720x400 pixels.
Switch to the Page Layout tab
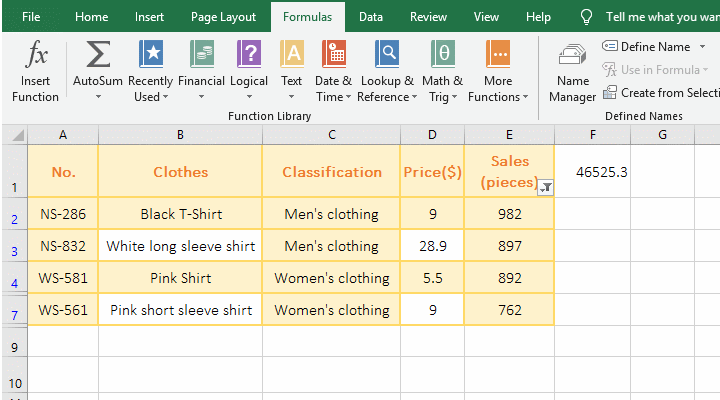click(x=223, y=17)
